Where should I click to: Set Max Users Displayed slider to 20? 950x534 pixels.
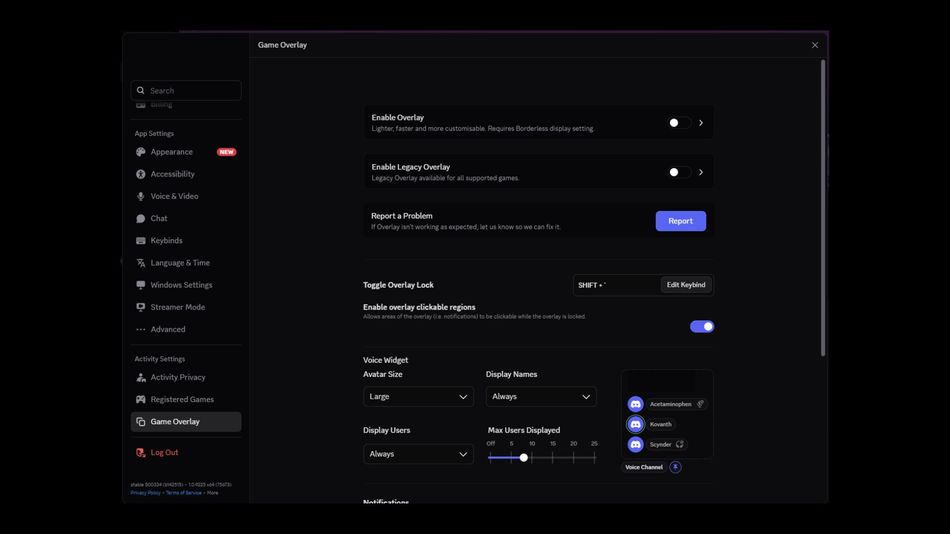pos(573,458)
